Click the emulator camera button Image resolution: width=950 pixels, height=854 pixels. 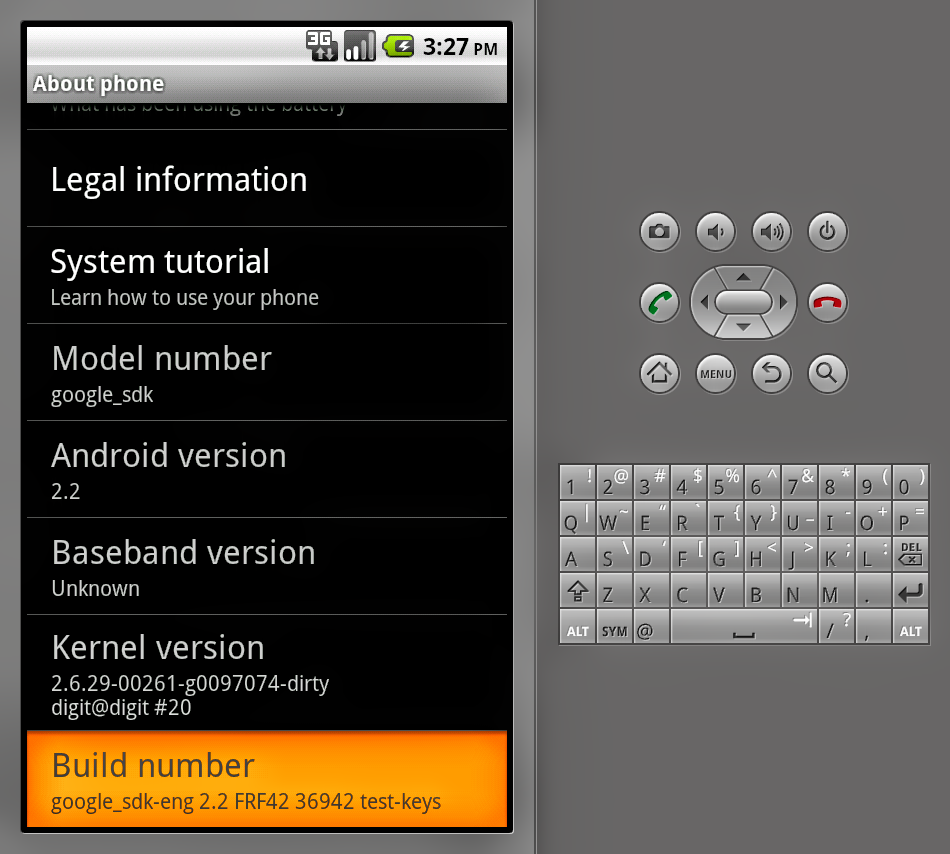tap(659, 231)
